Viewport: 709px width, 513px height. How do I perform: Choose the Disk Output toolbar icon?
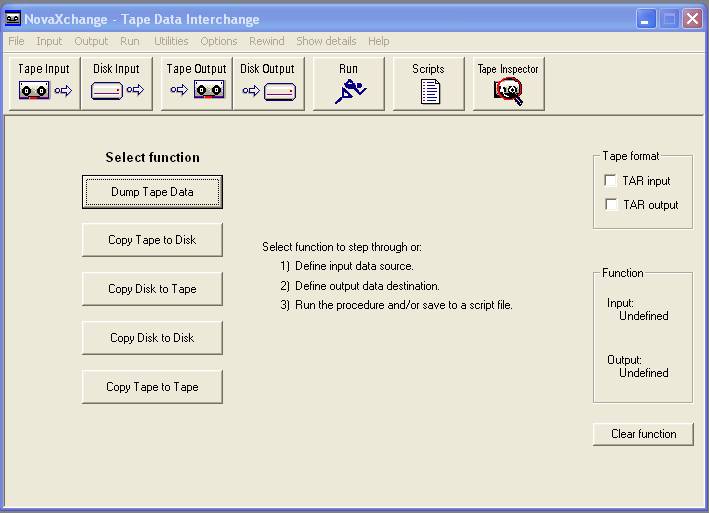pyautogui.click(x=268, y=83)
